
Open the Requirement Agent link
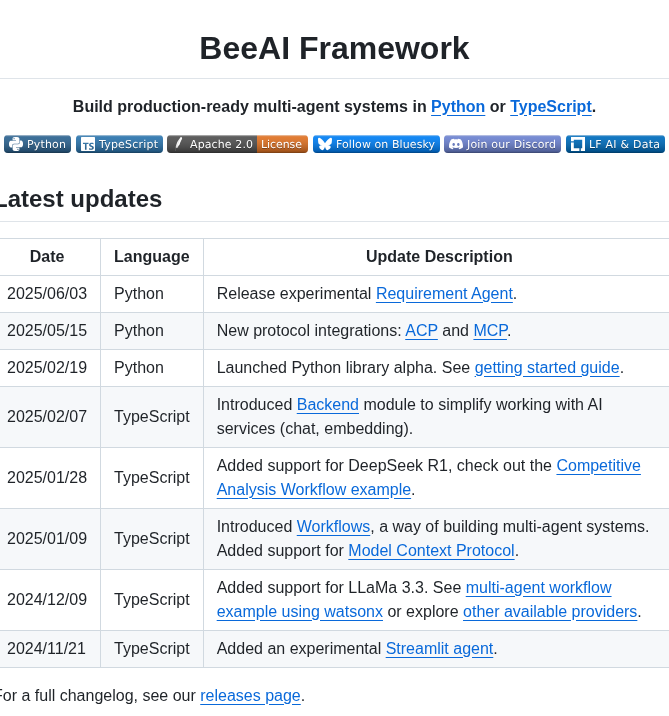[444, 294]
